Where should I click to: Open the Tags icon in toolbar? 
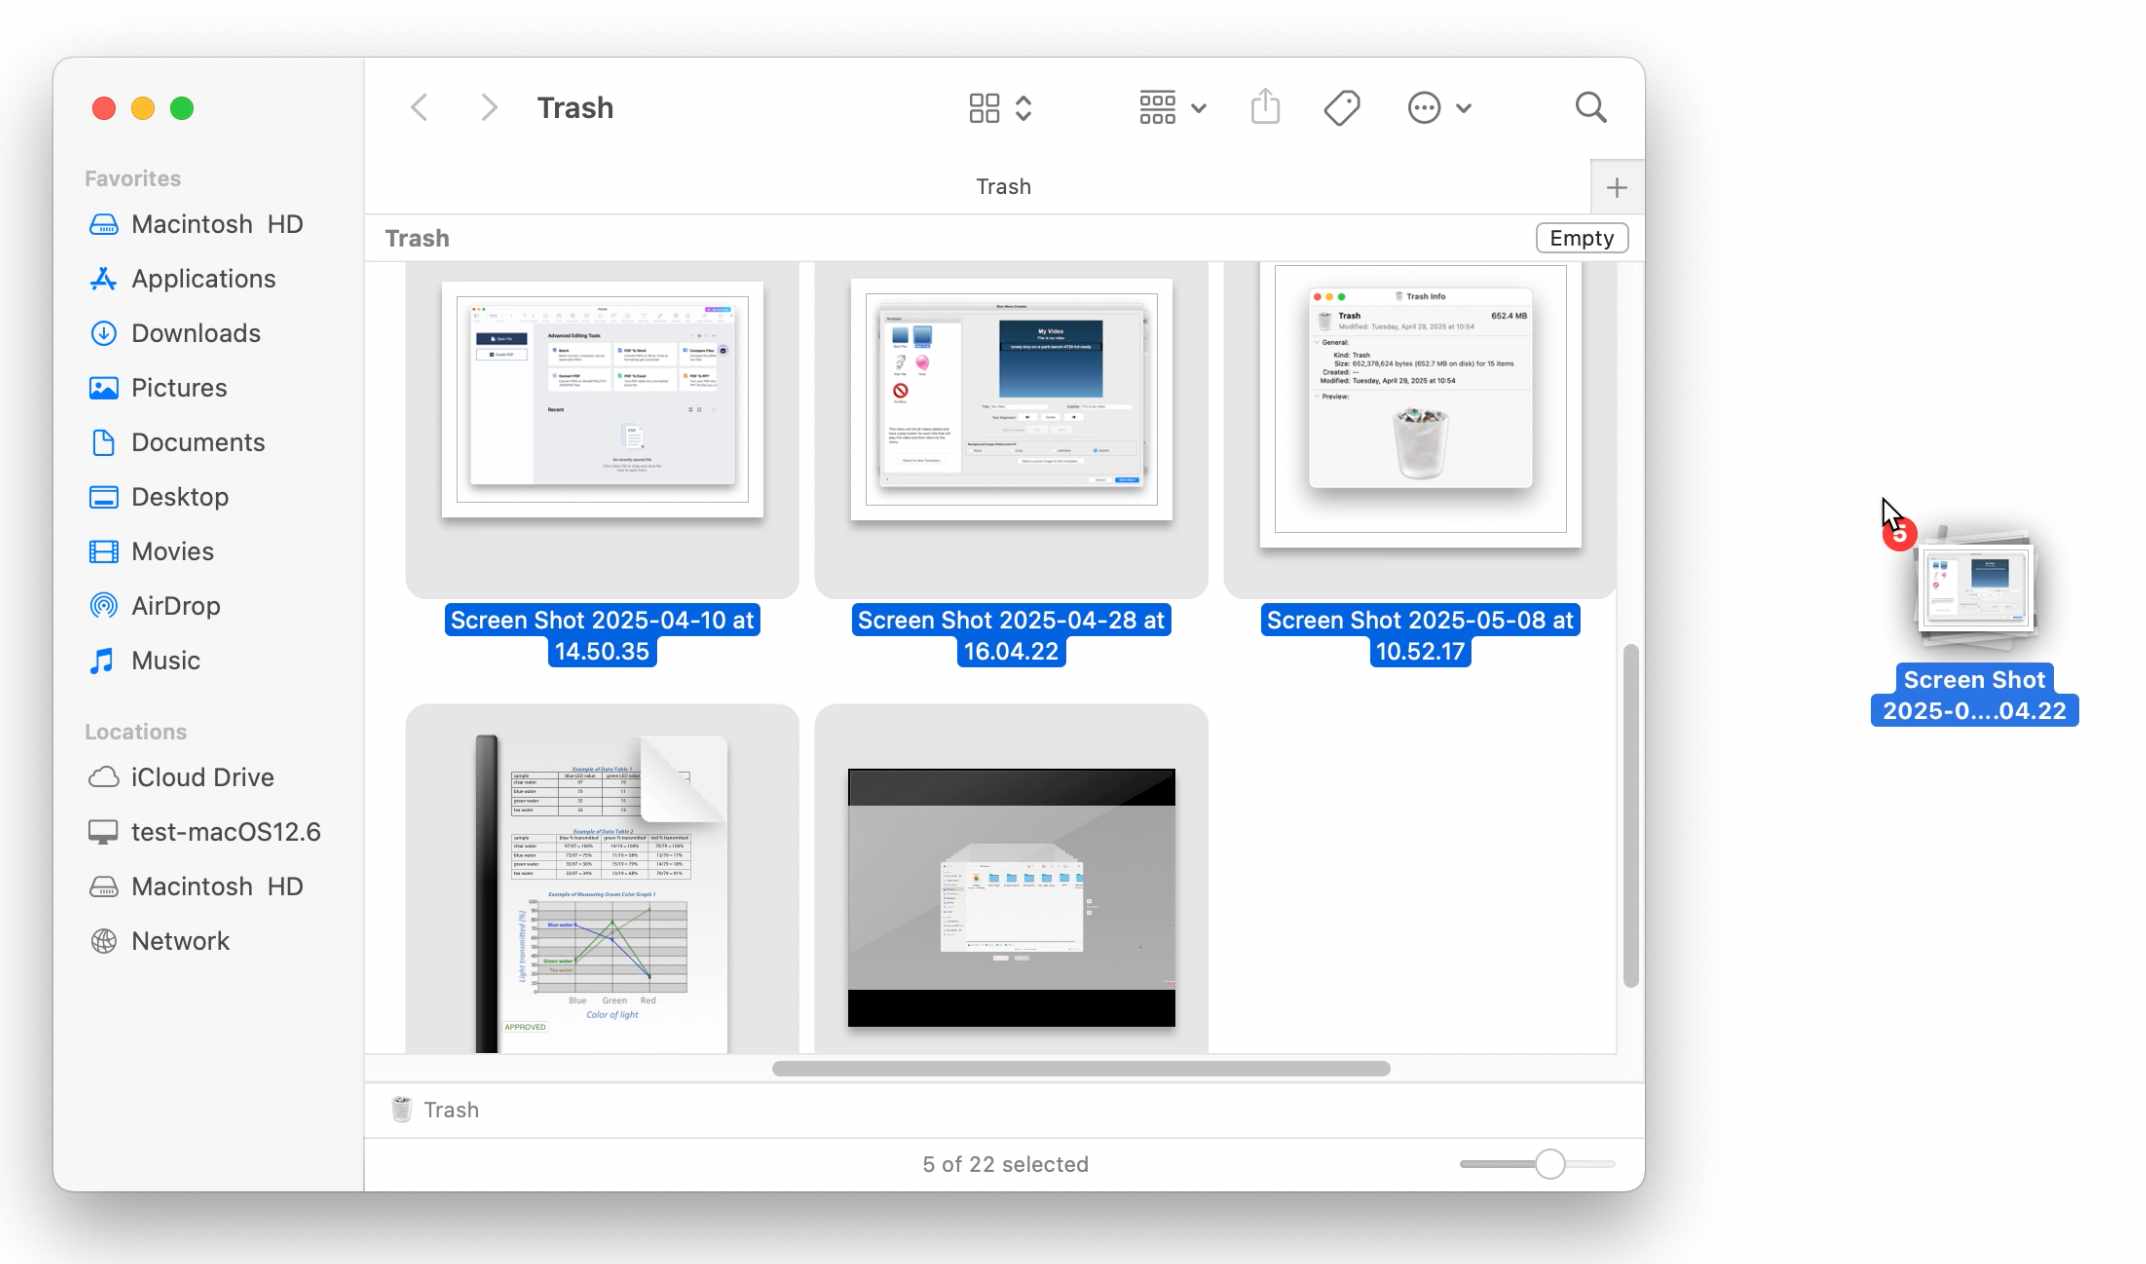pos(1341,107)
